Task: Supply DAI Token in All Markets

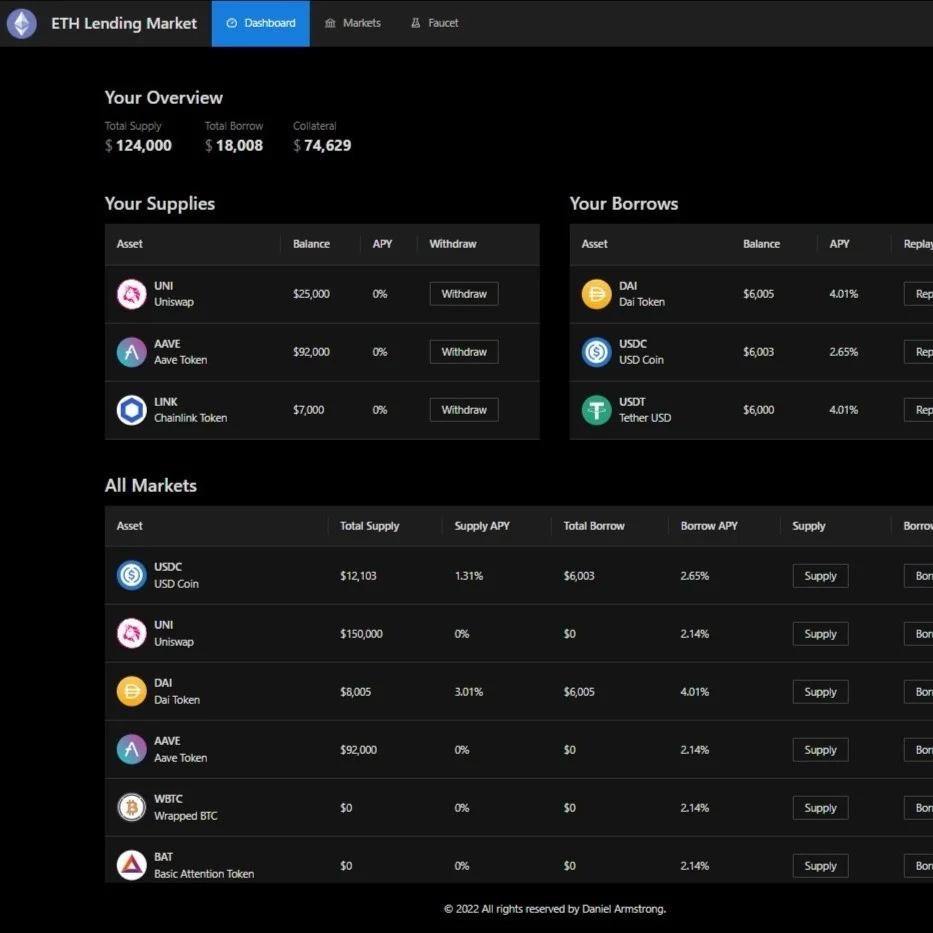Action: [820, 692]
